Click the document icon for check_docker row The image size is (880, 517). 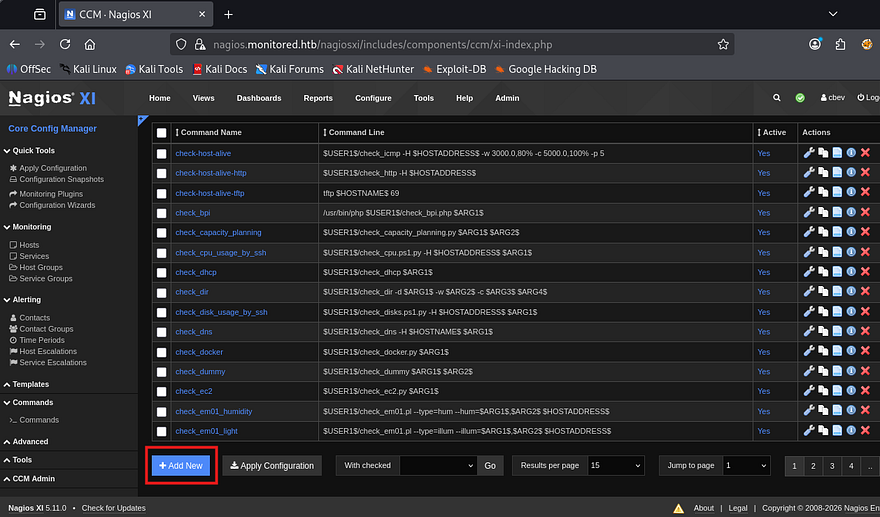pos(837,352)
